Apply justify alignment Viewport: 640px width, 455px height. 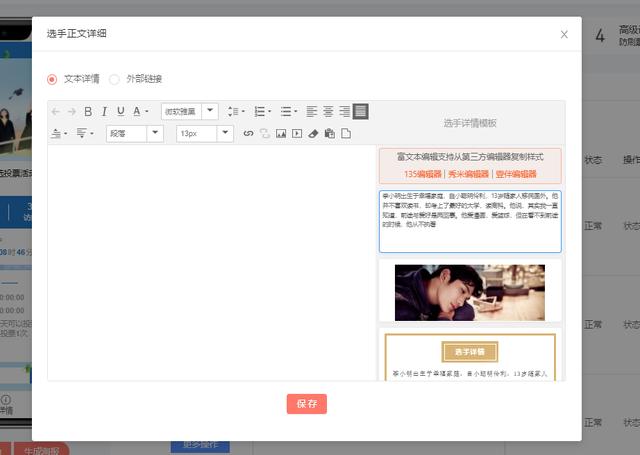[x=360, y=111]
